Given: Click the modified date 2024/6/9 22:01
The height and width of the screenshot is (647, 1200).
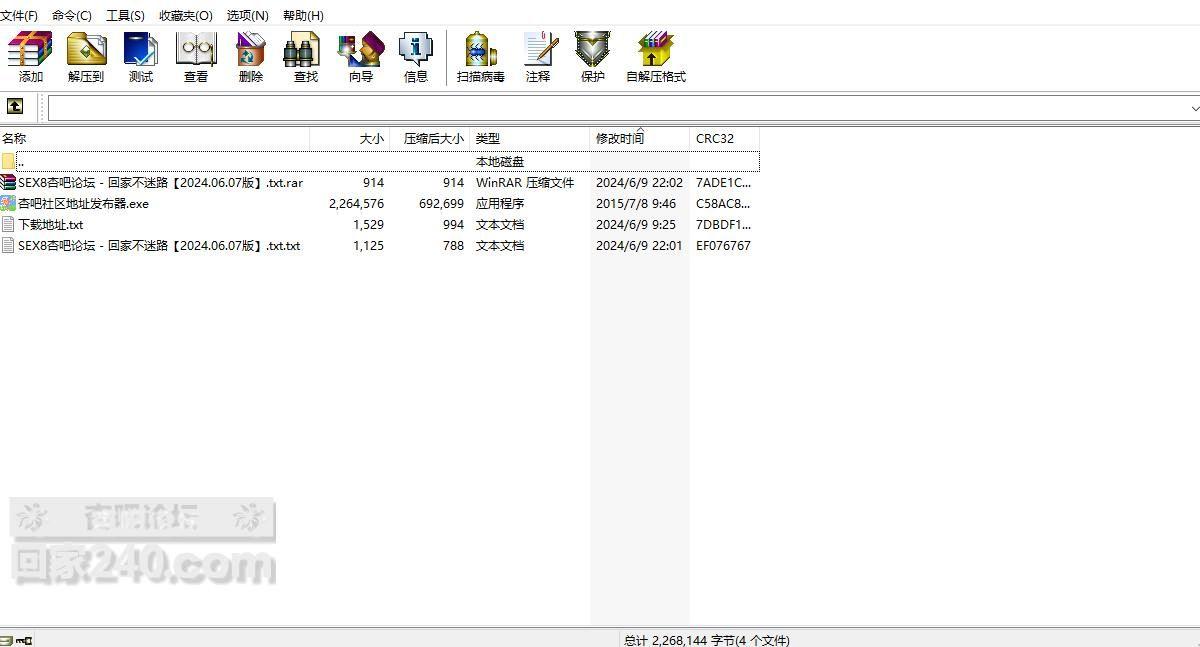Looking at the screenshot, I should click(640, 246).
